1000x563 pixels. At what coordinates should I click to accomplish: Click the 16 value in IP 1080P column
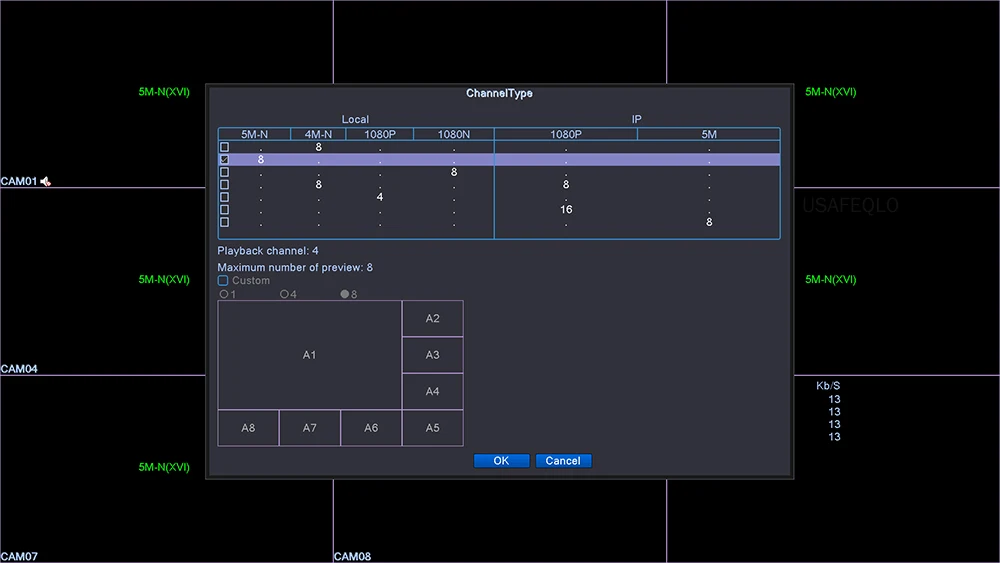(x=566, y=210)
